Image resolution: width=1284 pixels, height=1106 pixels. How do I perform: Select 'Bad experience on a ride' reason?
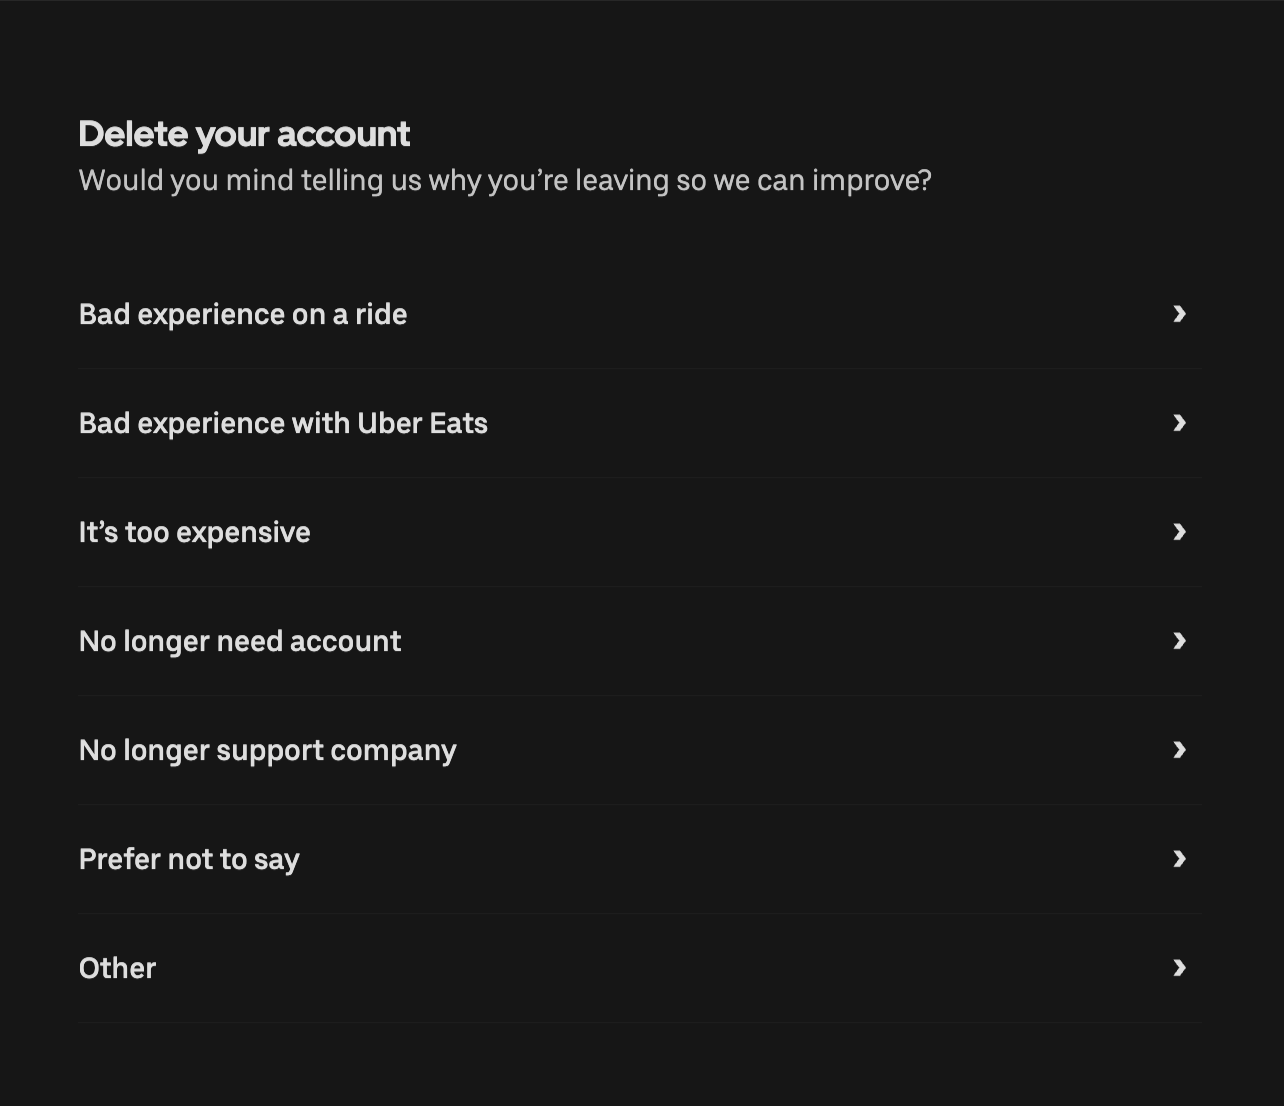point(243,314)
